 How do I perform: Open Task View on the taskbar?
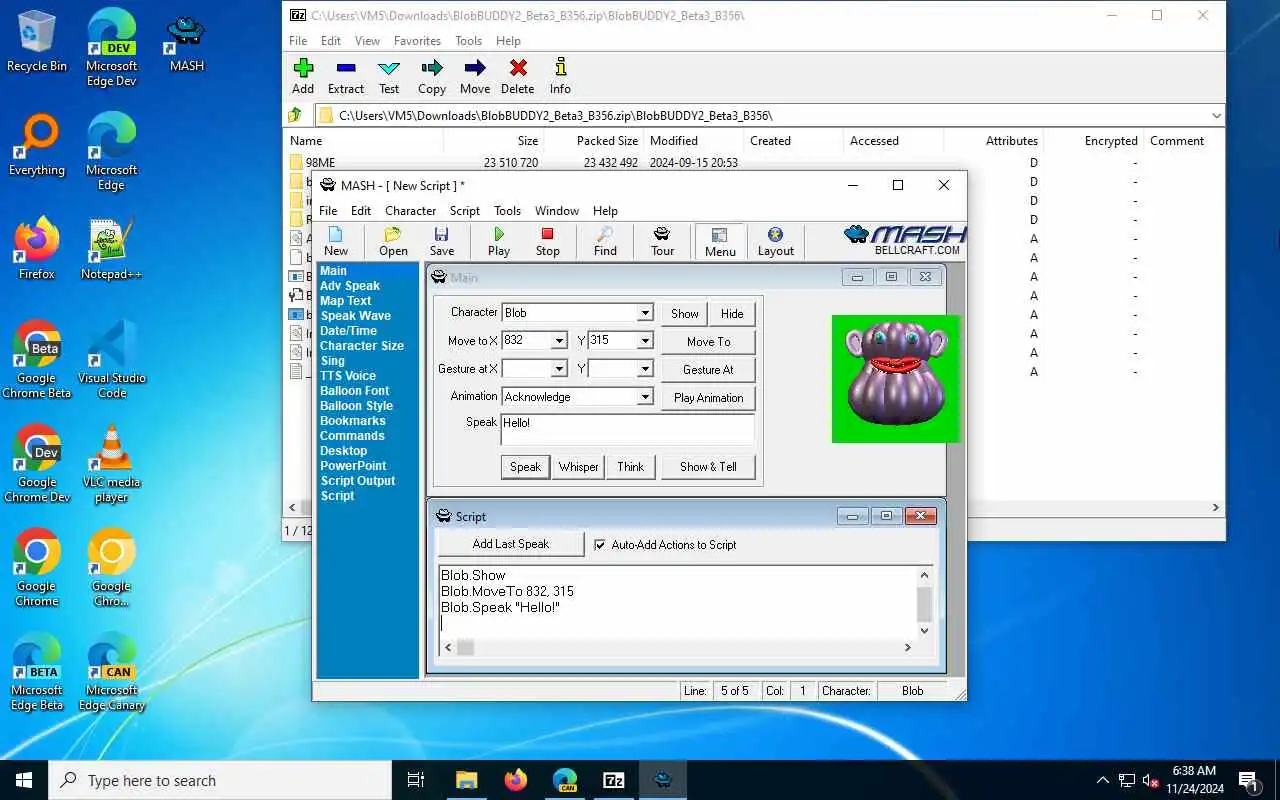416,780
